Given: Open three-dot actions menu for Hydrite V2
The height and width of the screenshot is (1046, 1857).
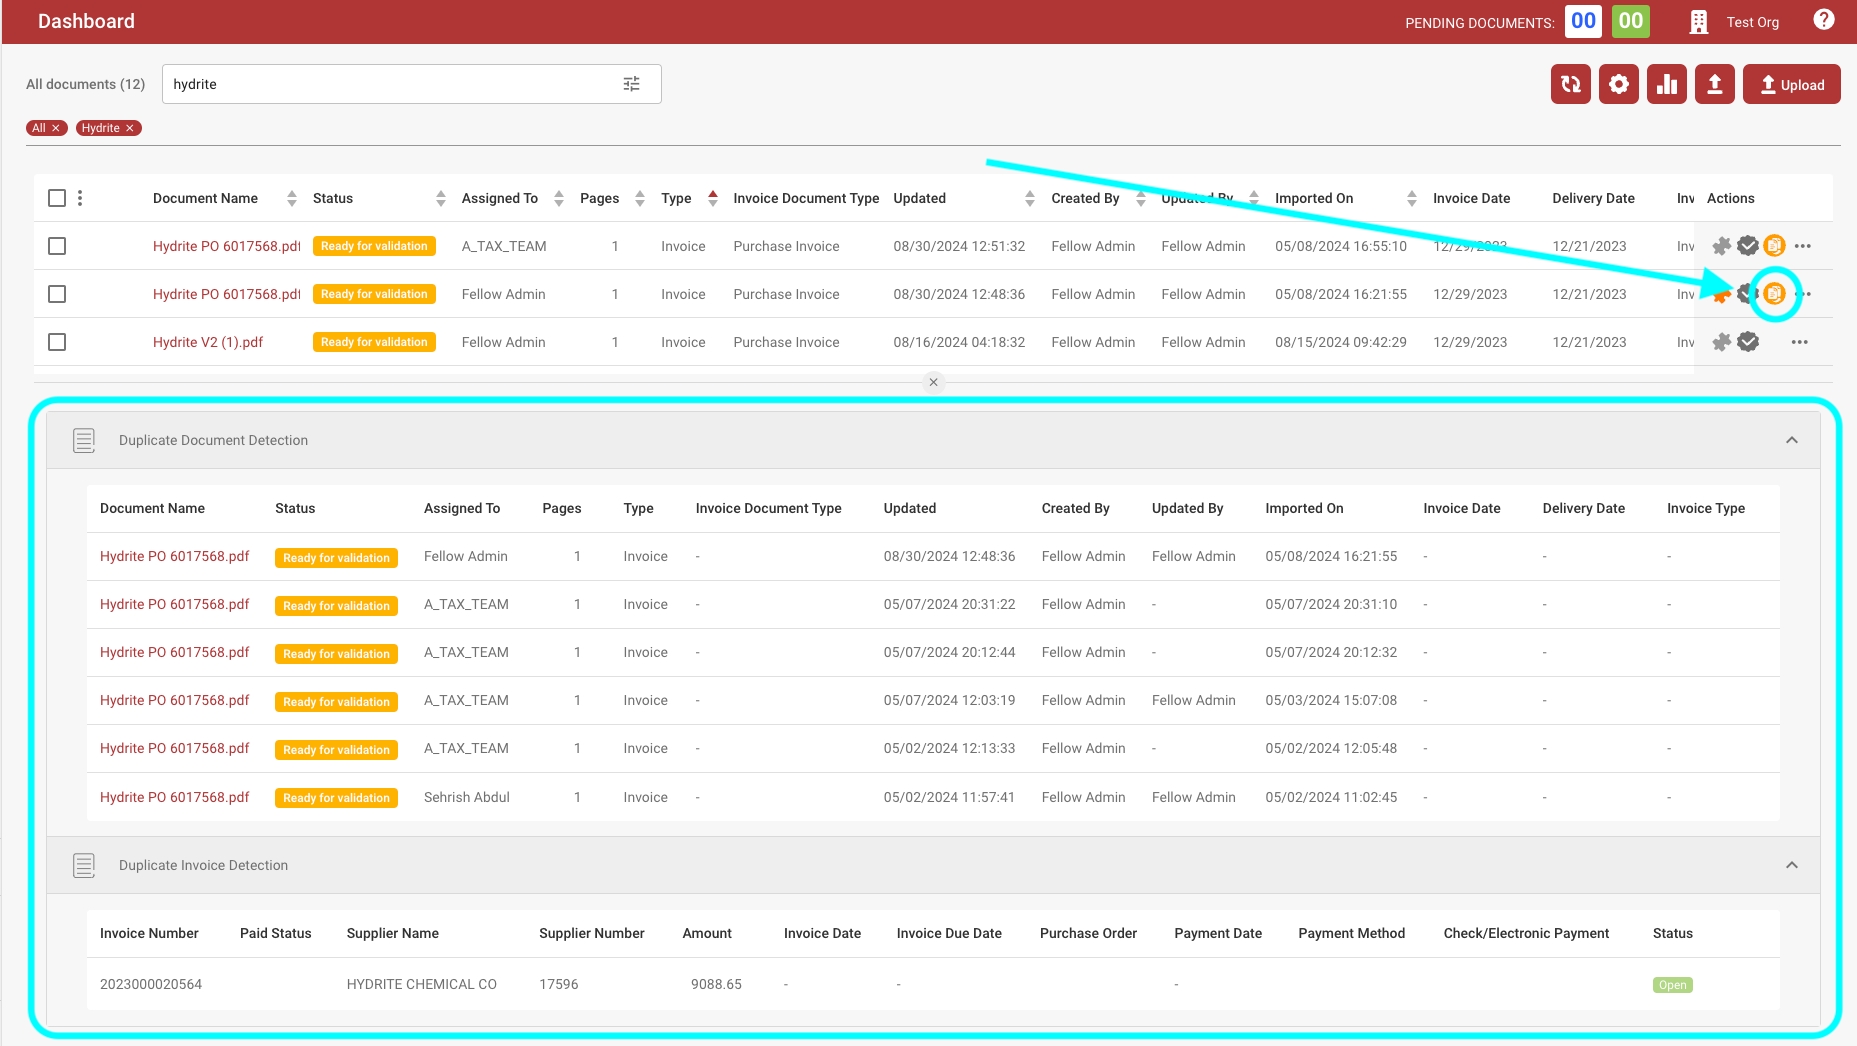Looking at the screenshot, I should click(x=1800, y=342).
